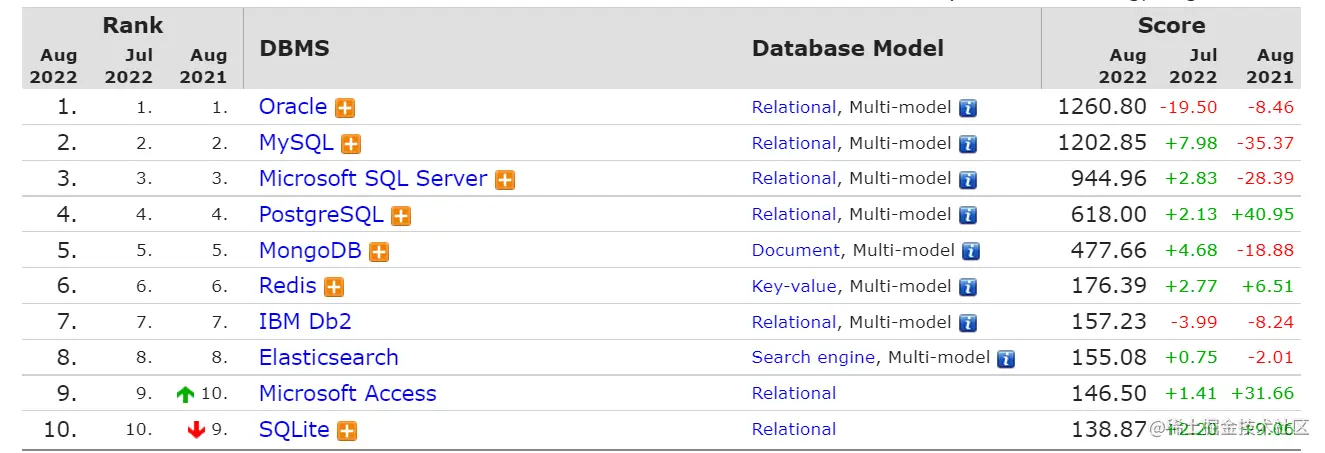The image size is (1325, 453).
Task: Click the orange plus icon beside MongoDB
Action: [379, 252]
